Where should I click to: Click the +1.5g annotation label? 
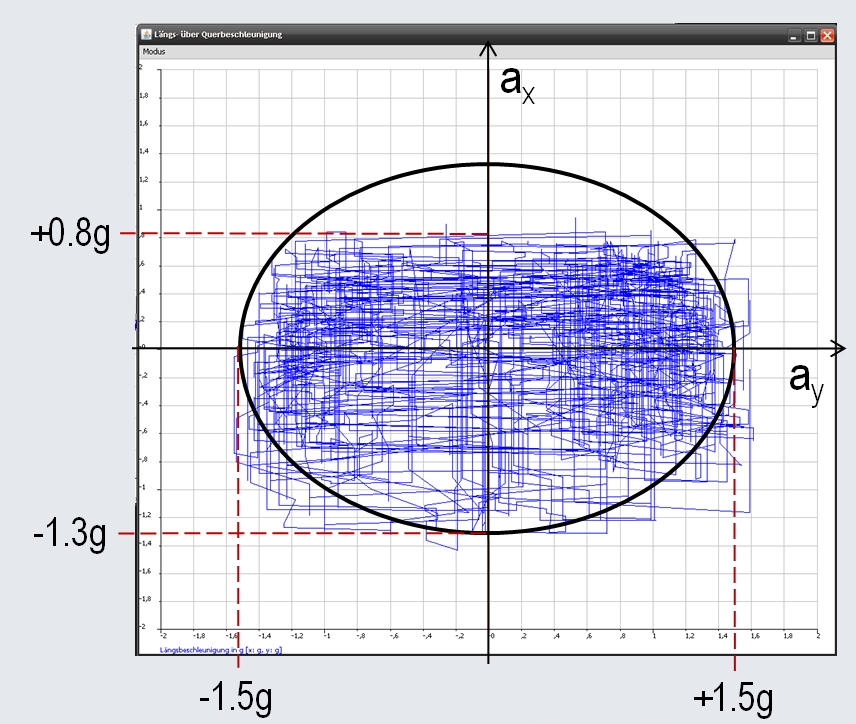(x=733, y=697)
